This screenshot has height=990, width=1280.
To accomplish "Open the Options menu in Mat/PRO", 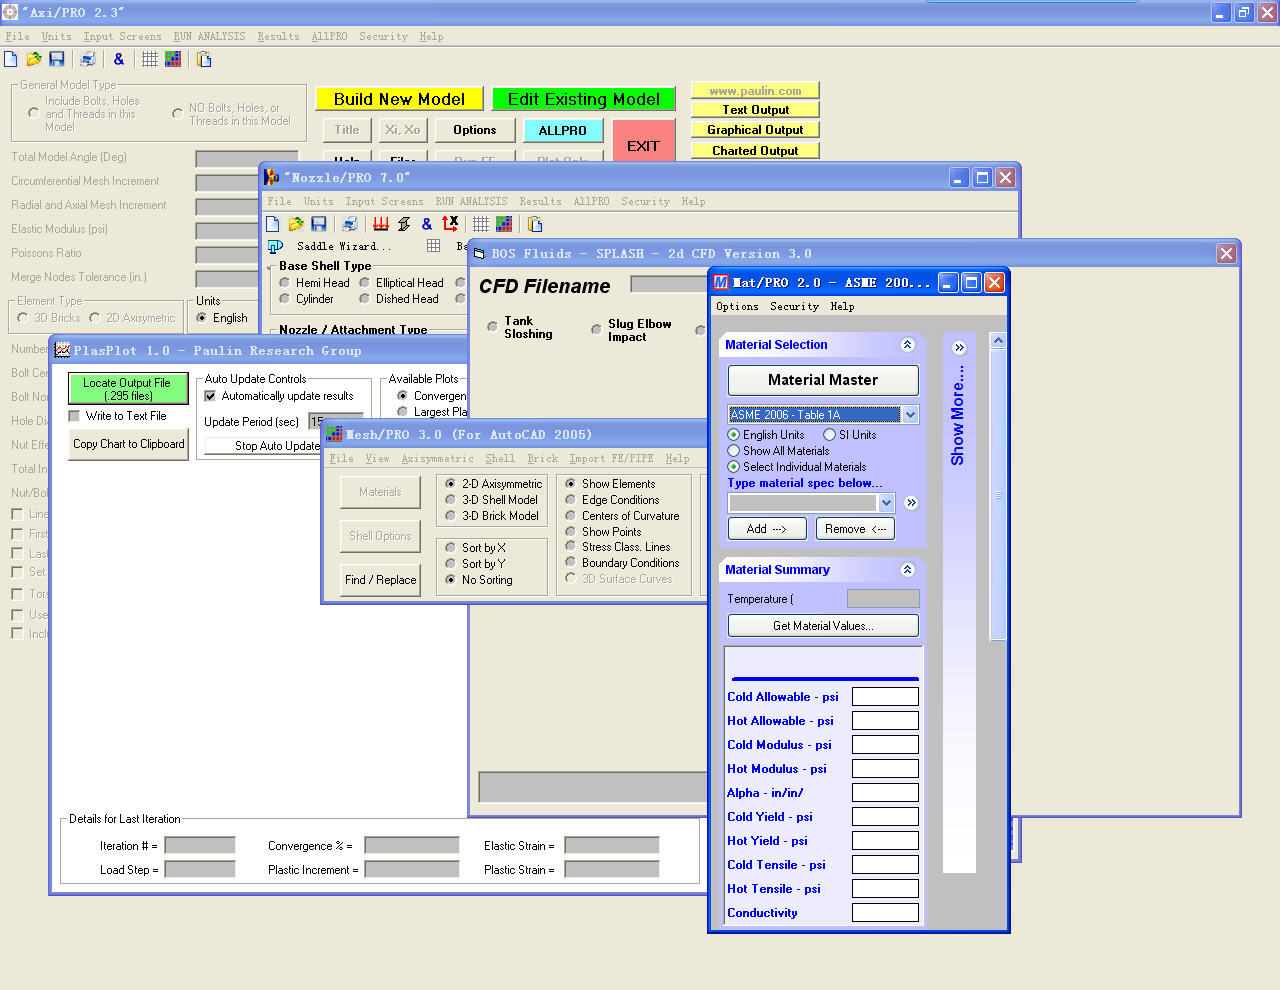I will click(x=737, y=307).
